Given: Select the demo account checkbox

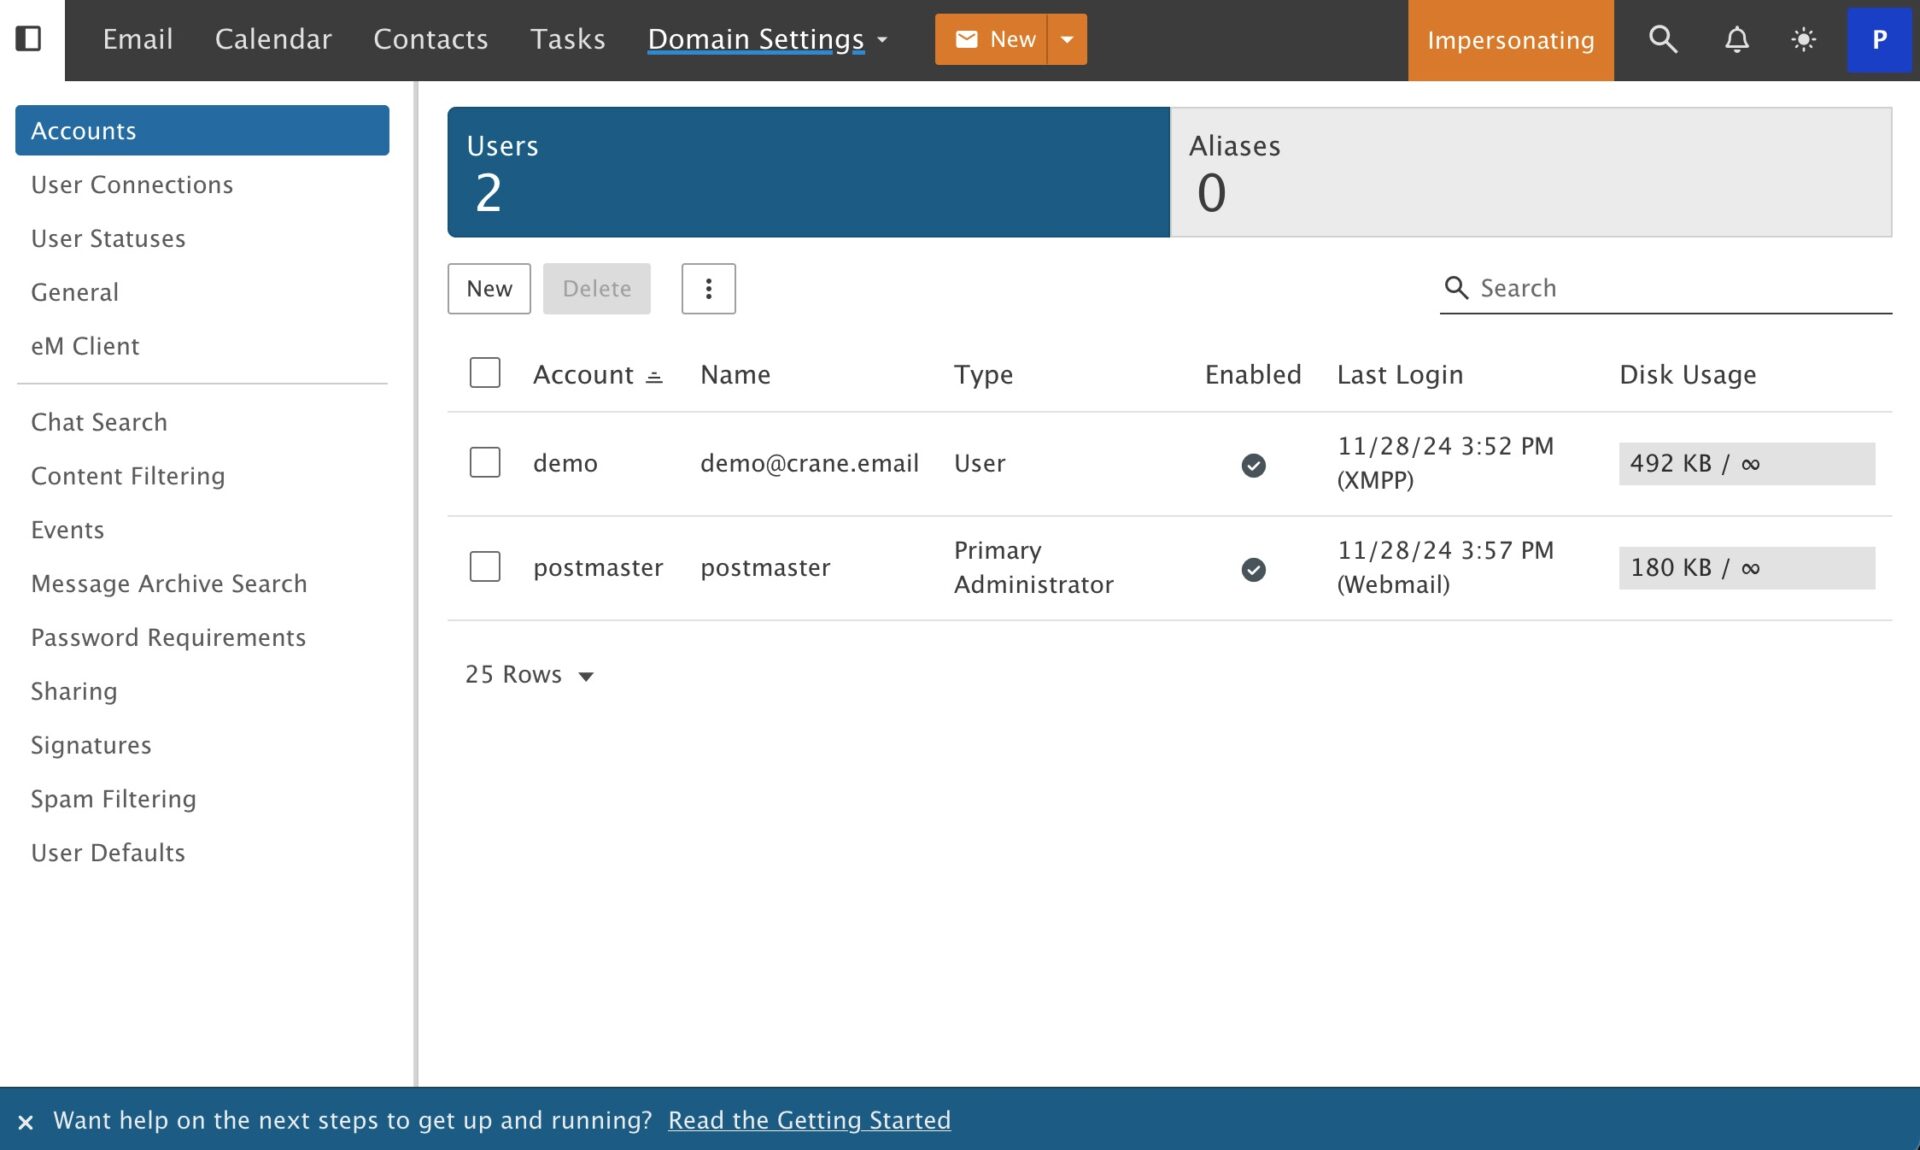Looking at the screenshot, I should (485, 462).
